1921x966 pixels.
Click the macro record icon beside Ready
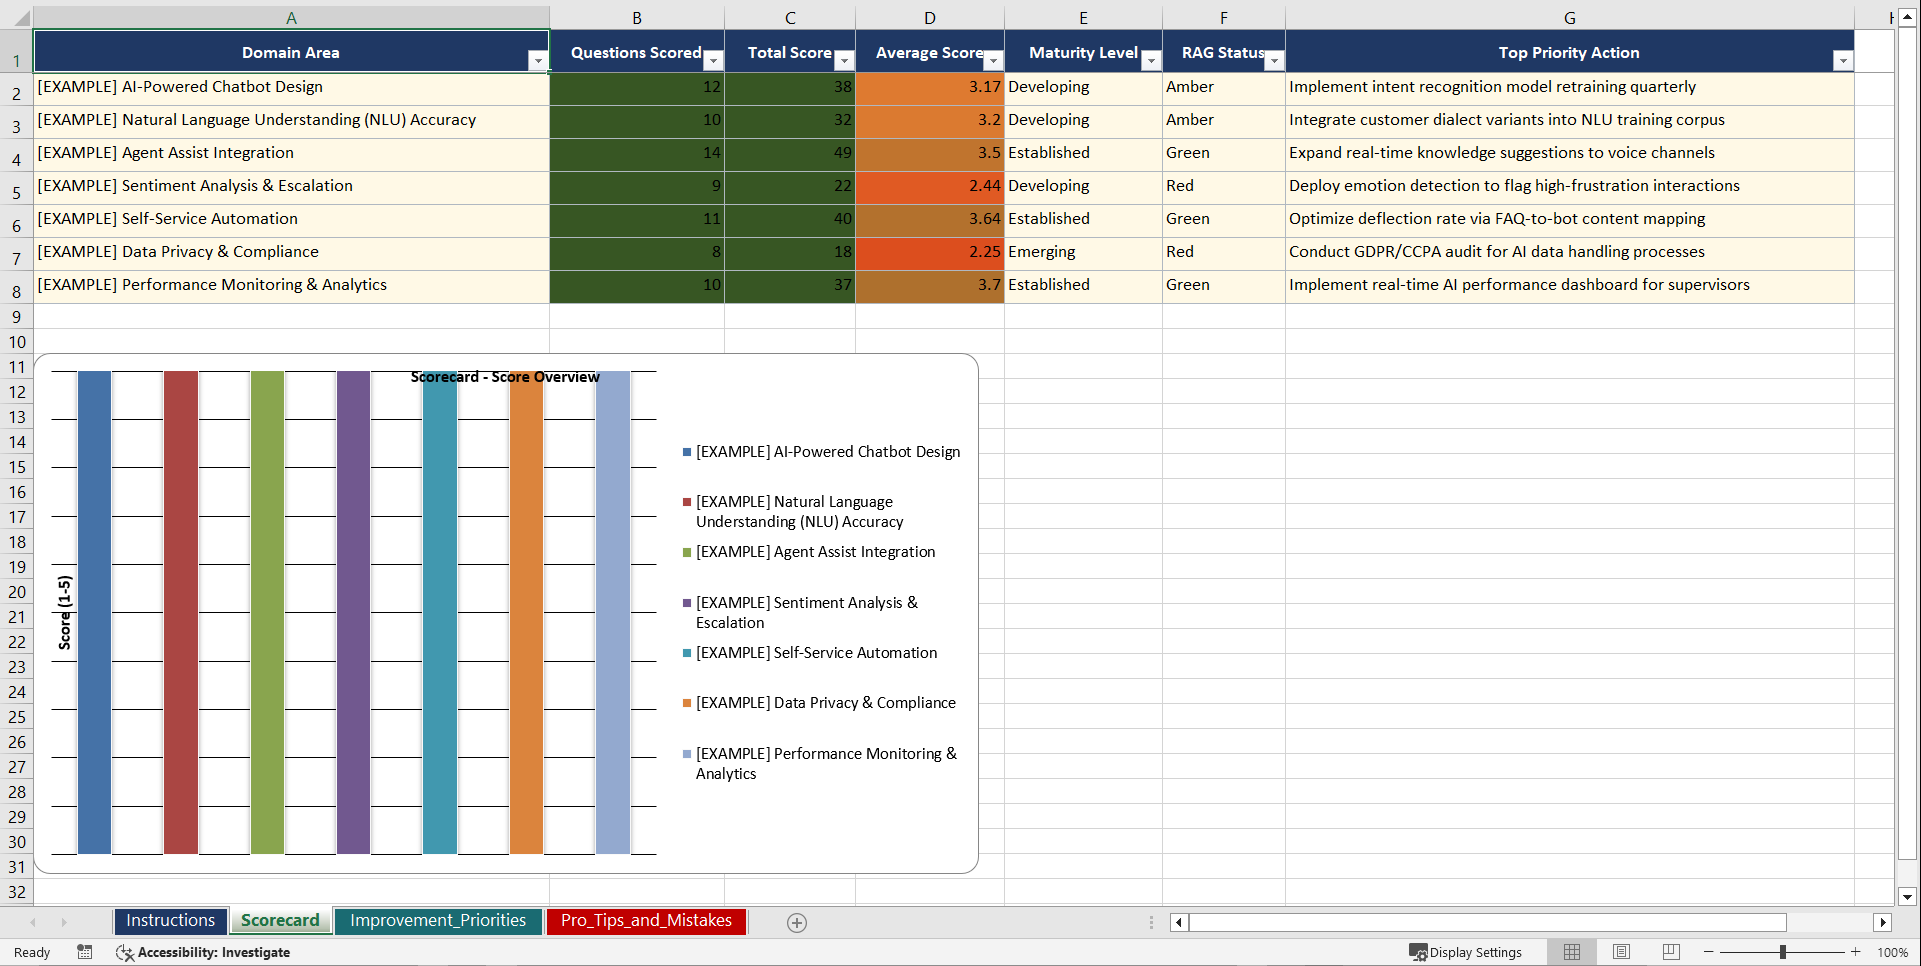85,952
